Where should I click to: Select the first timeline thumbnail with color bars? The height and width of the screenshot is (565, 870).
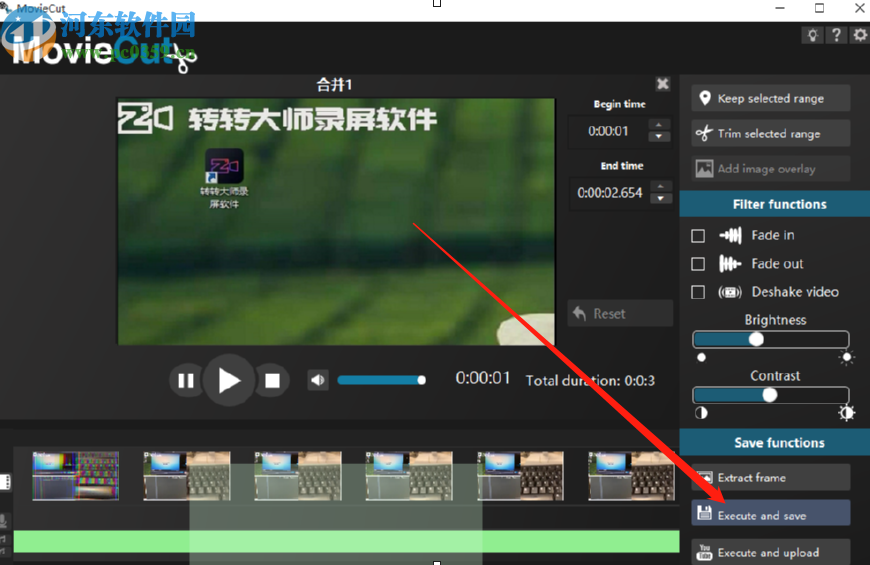click(75, 476)
